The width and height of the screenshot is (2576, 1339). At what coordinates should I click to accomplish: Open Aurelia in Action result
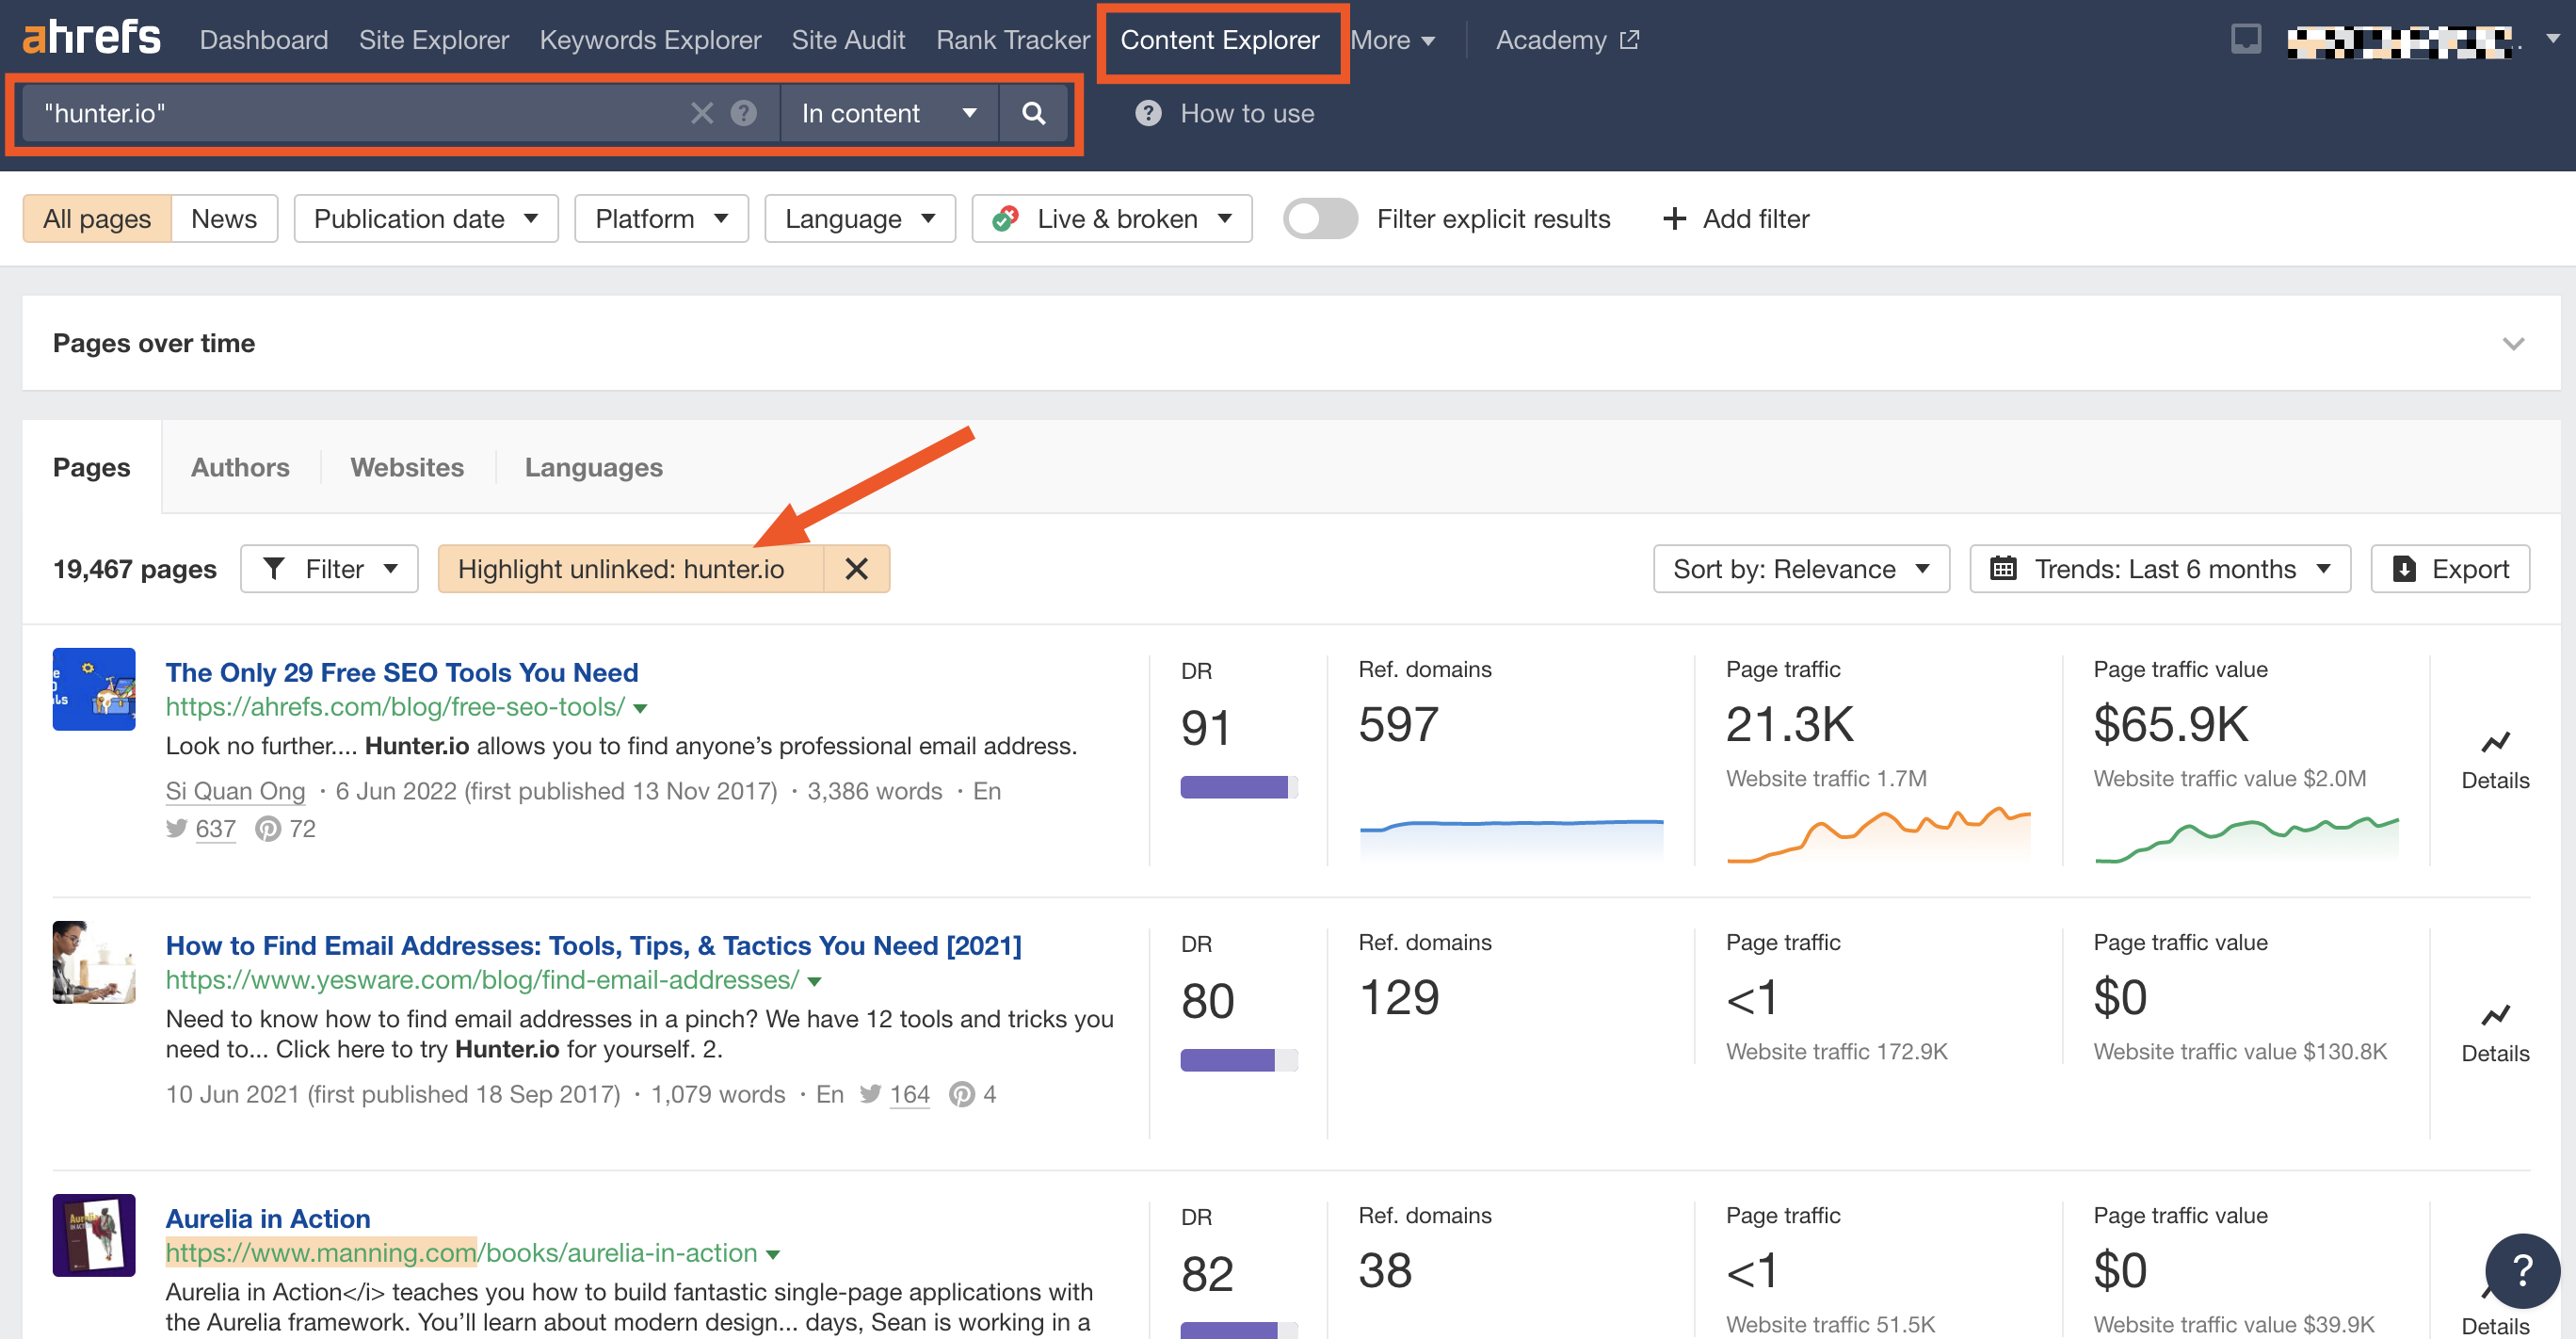point(267,1218)
